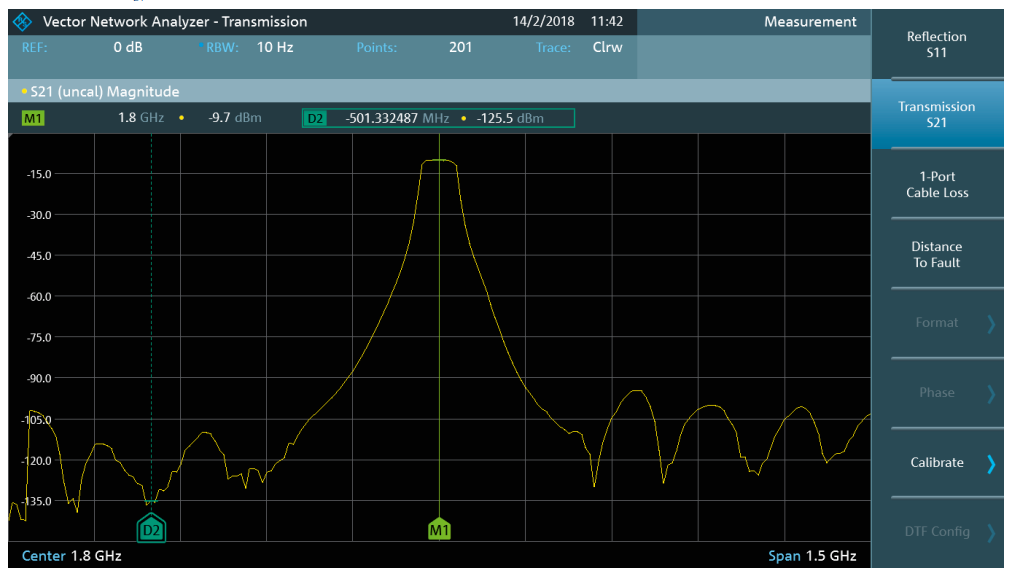Open Reflection S11 measurement
Screen dimensions: 1012x582
pyautogui.click(x=936, y=45)
